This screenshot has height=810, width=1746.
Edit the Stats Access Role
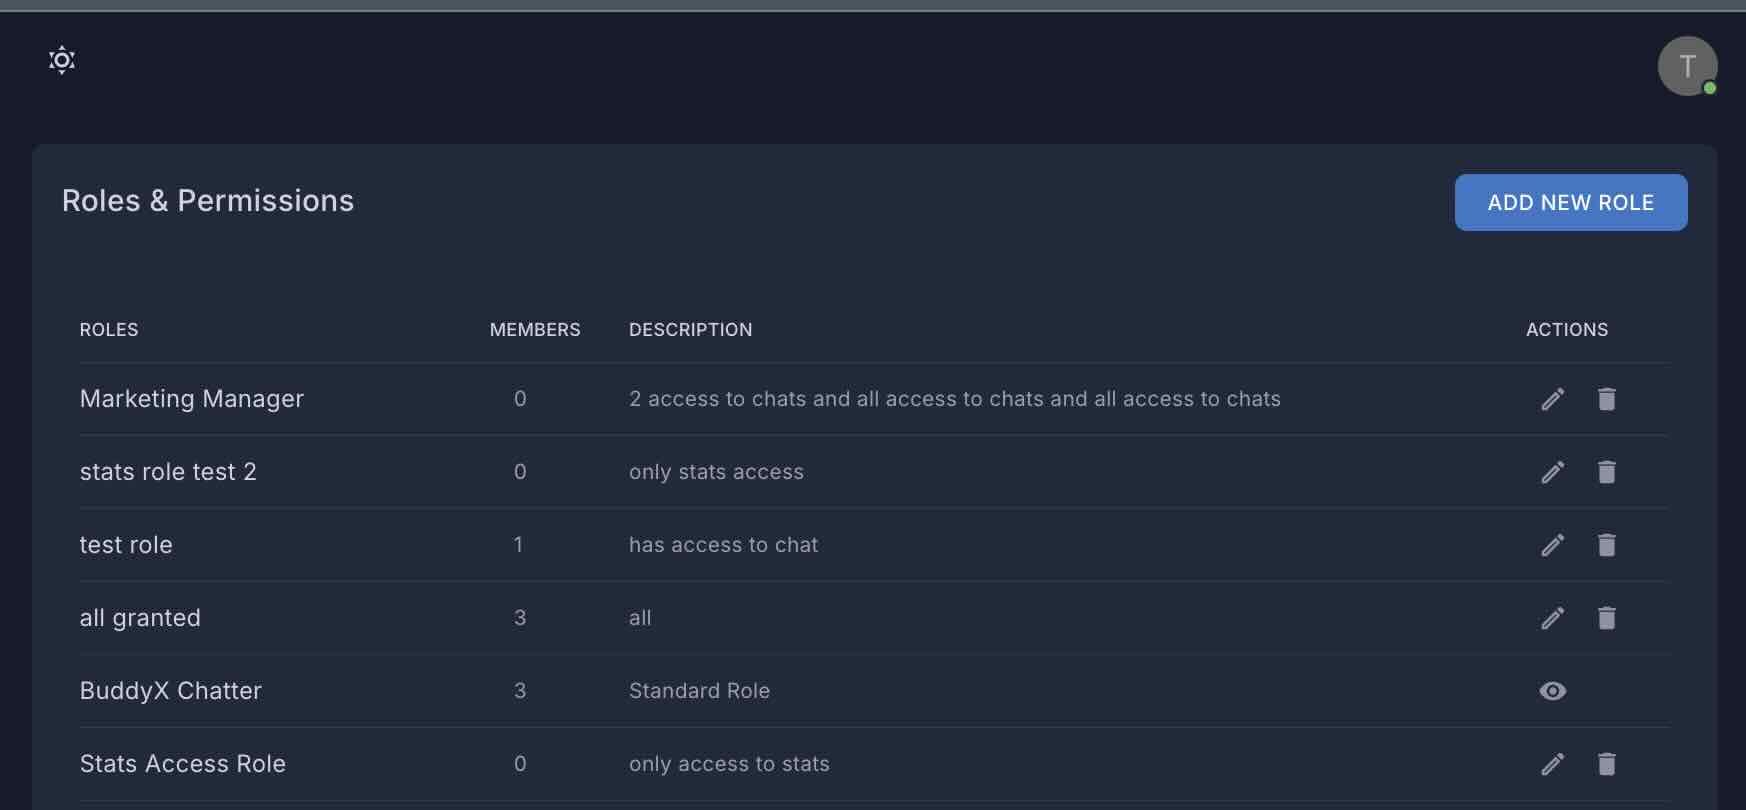point(1552,764)
